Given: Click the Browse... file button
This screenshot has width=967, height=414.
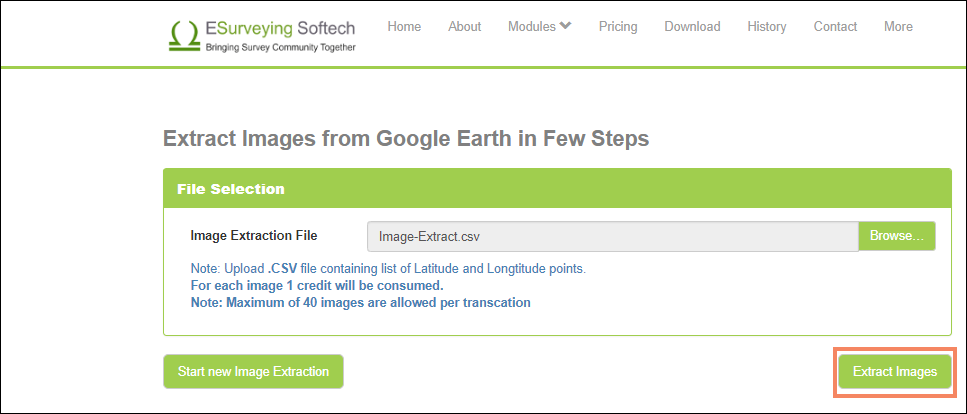Looking at the screenshot, I should (897, 236).
